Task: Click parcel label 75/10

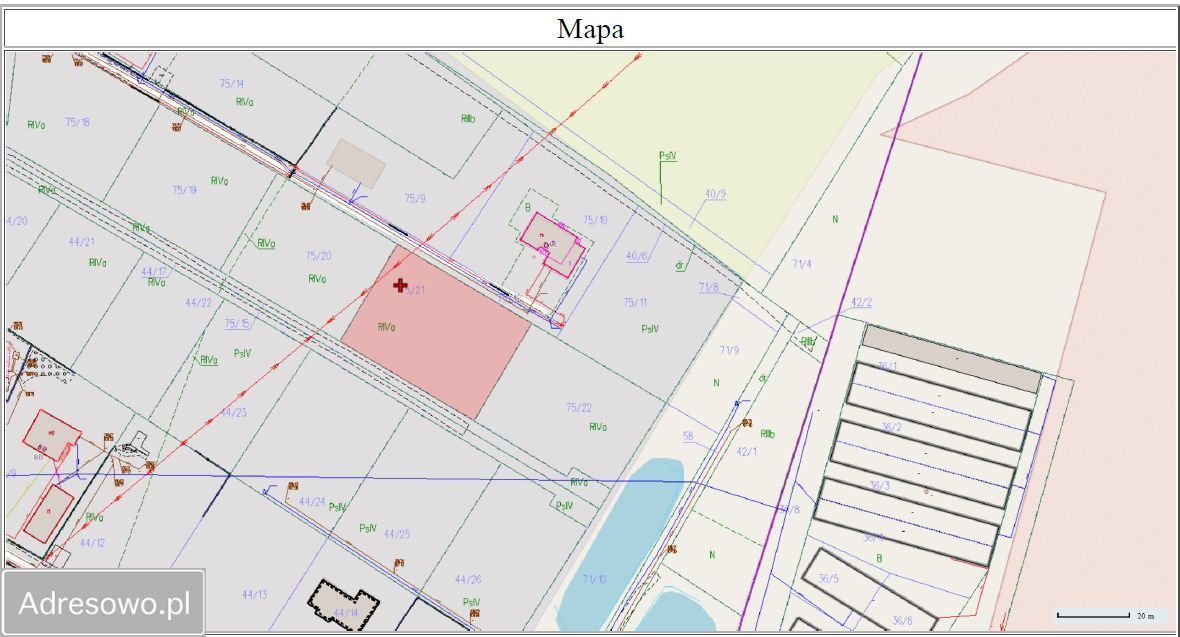Action: 595,220
